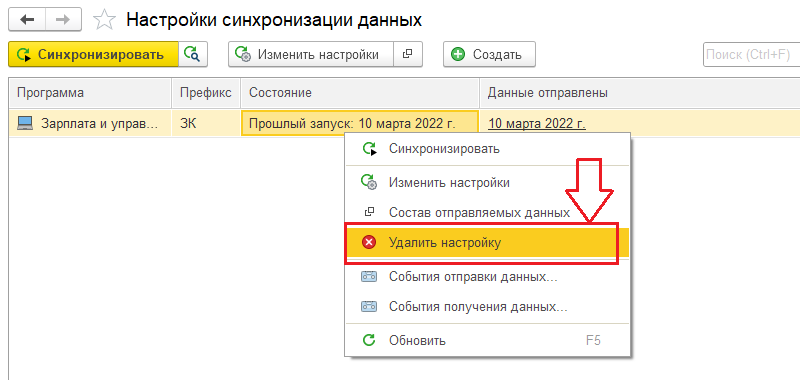Select the ЗК prefix cell
Screen dimensions: 800x380
coord(206,123)
